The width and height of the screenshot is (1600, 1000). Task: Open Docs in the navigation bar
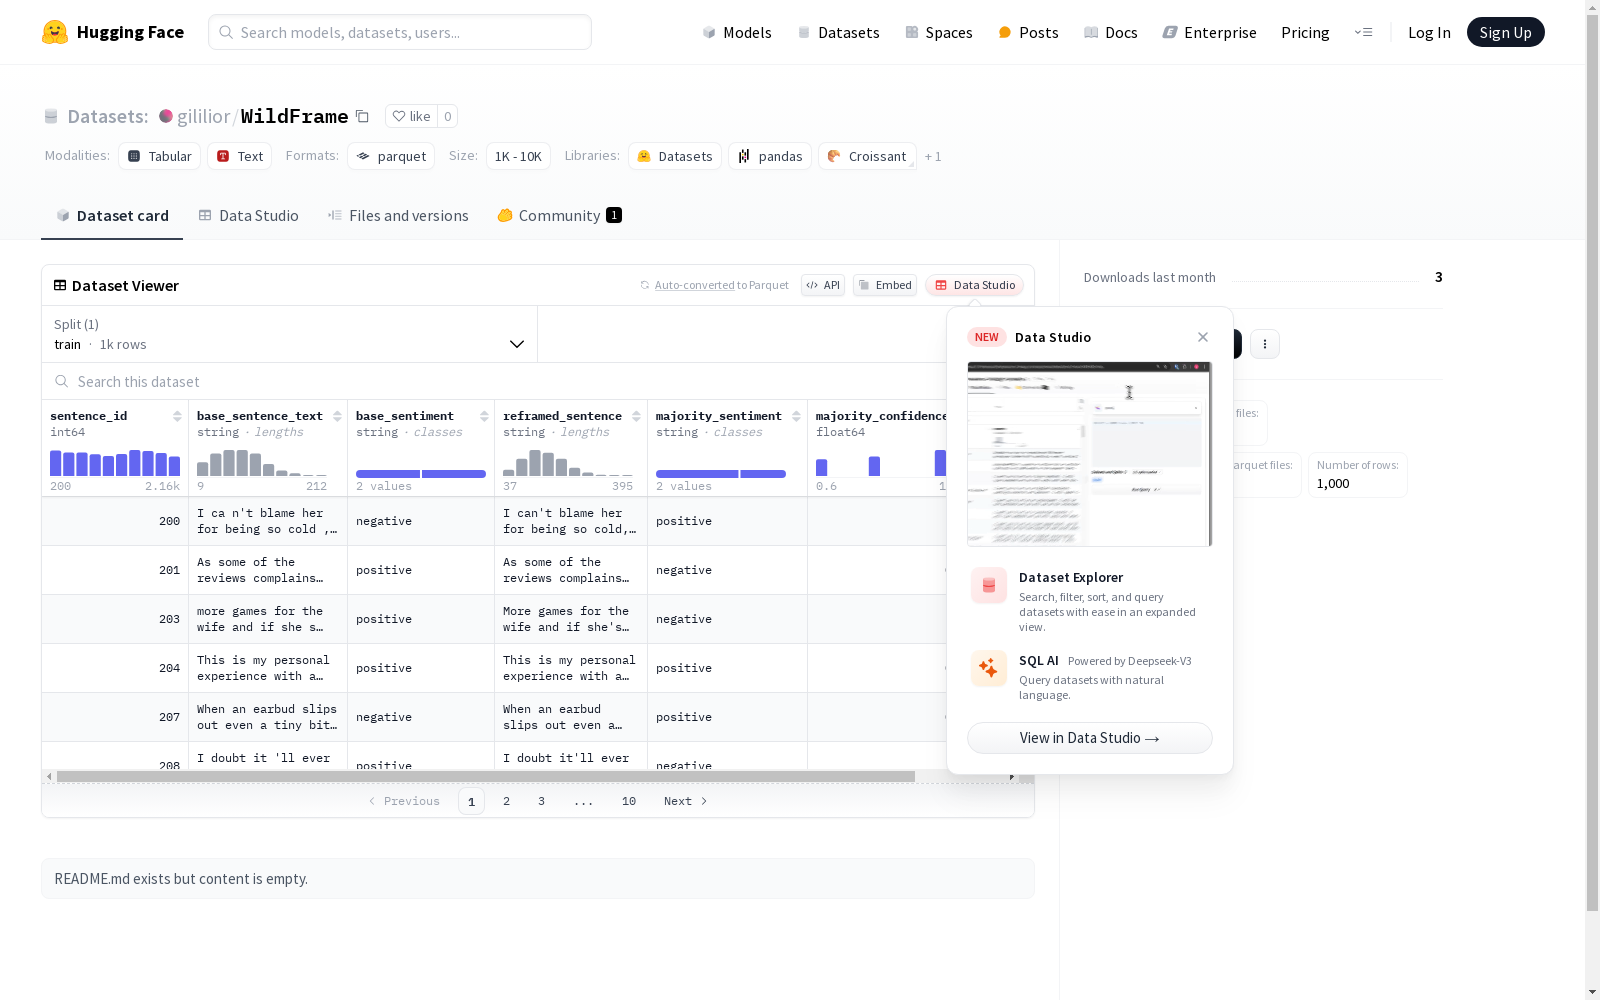(x=1111, y=32)
